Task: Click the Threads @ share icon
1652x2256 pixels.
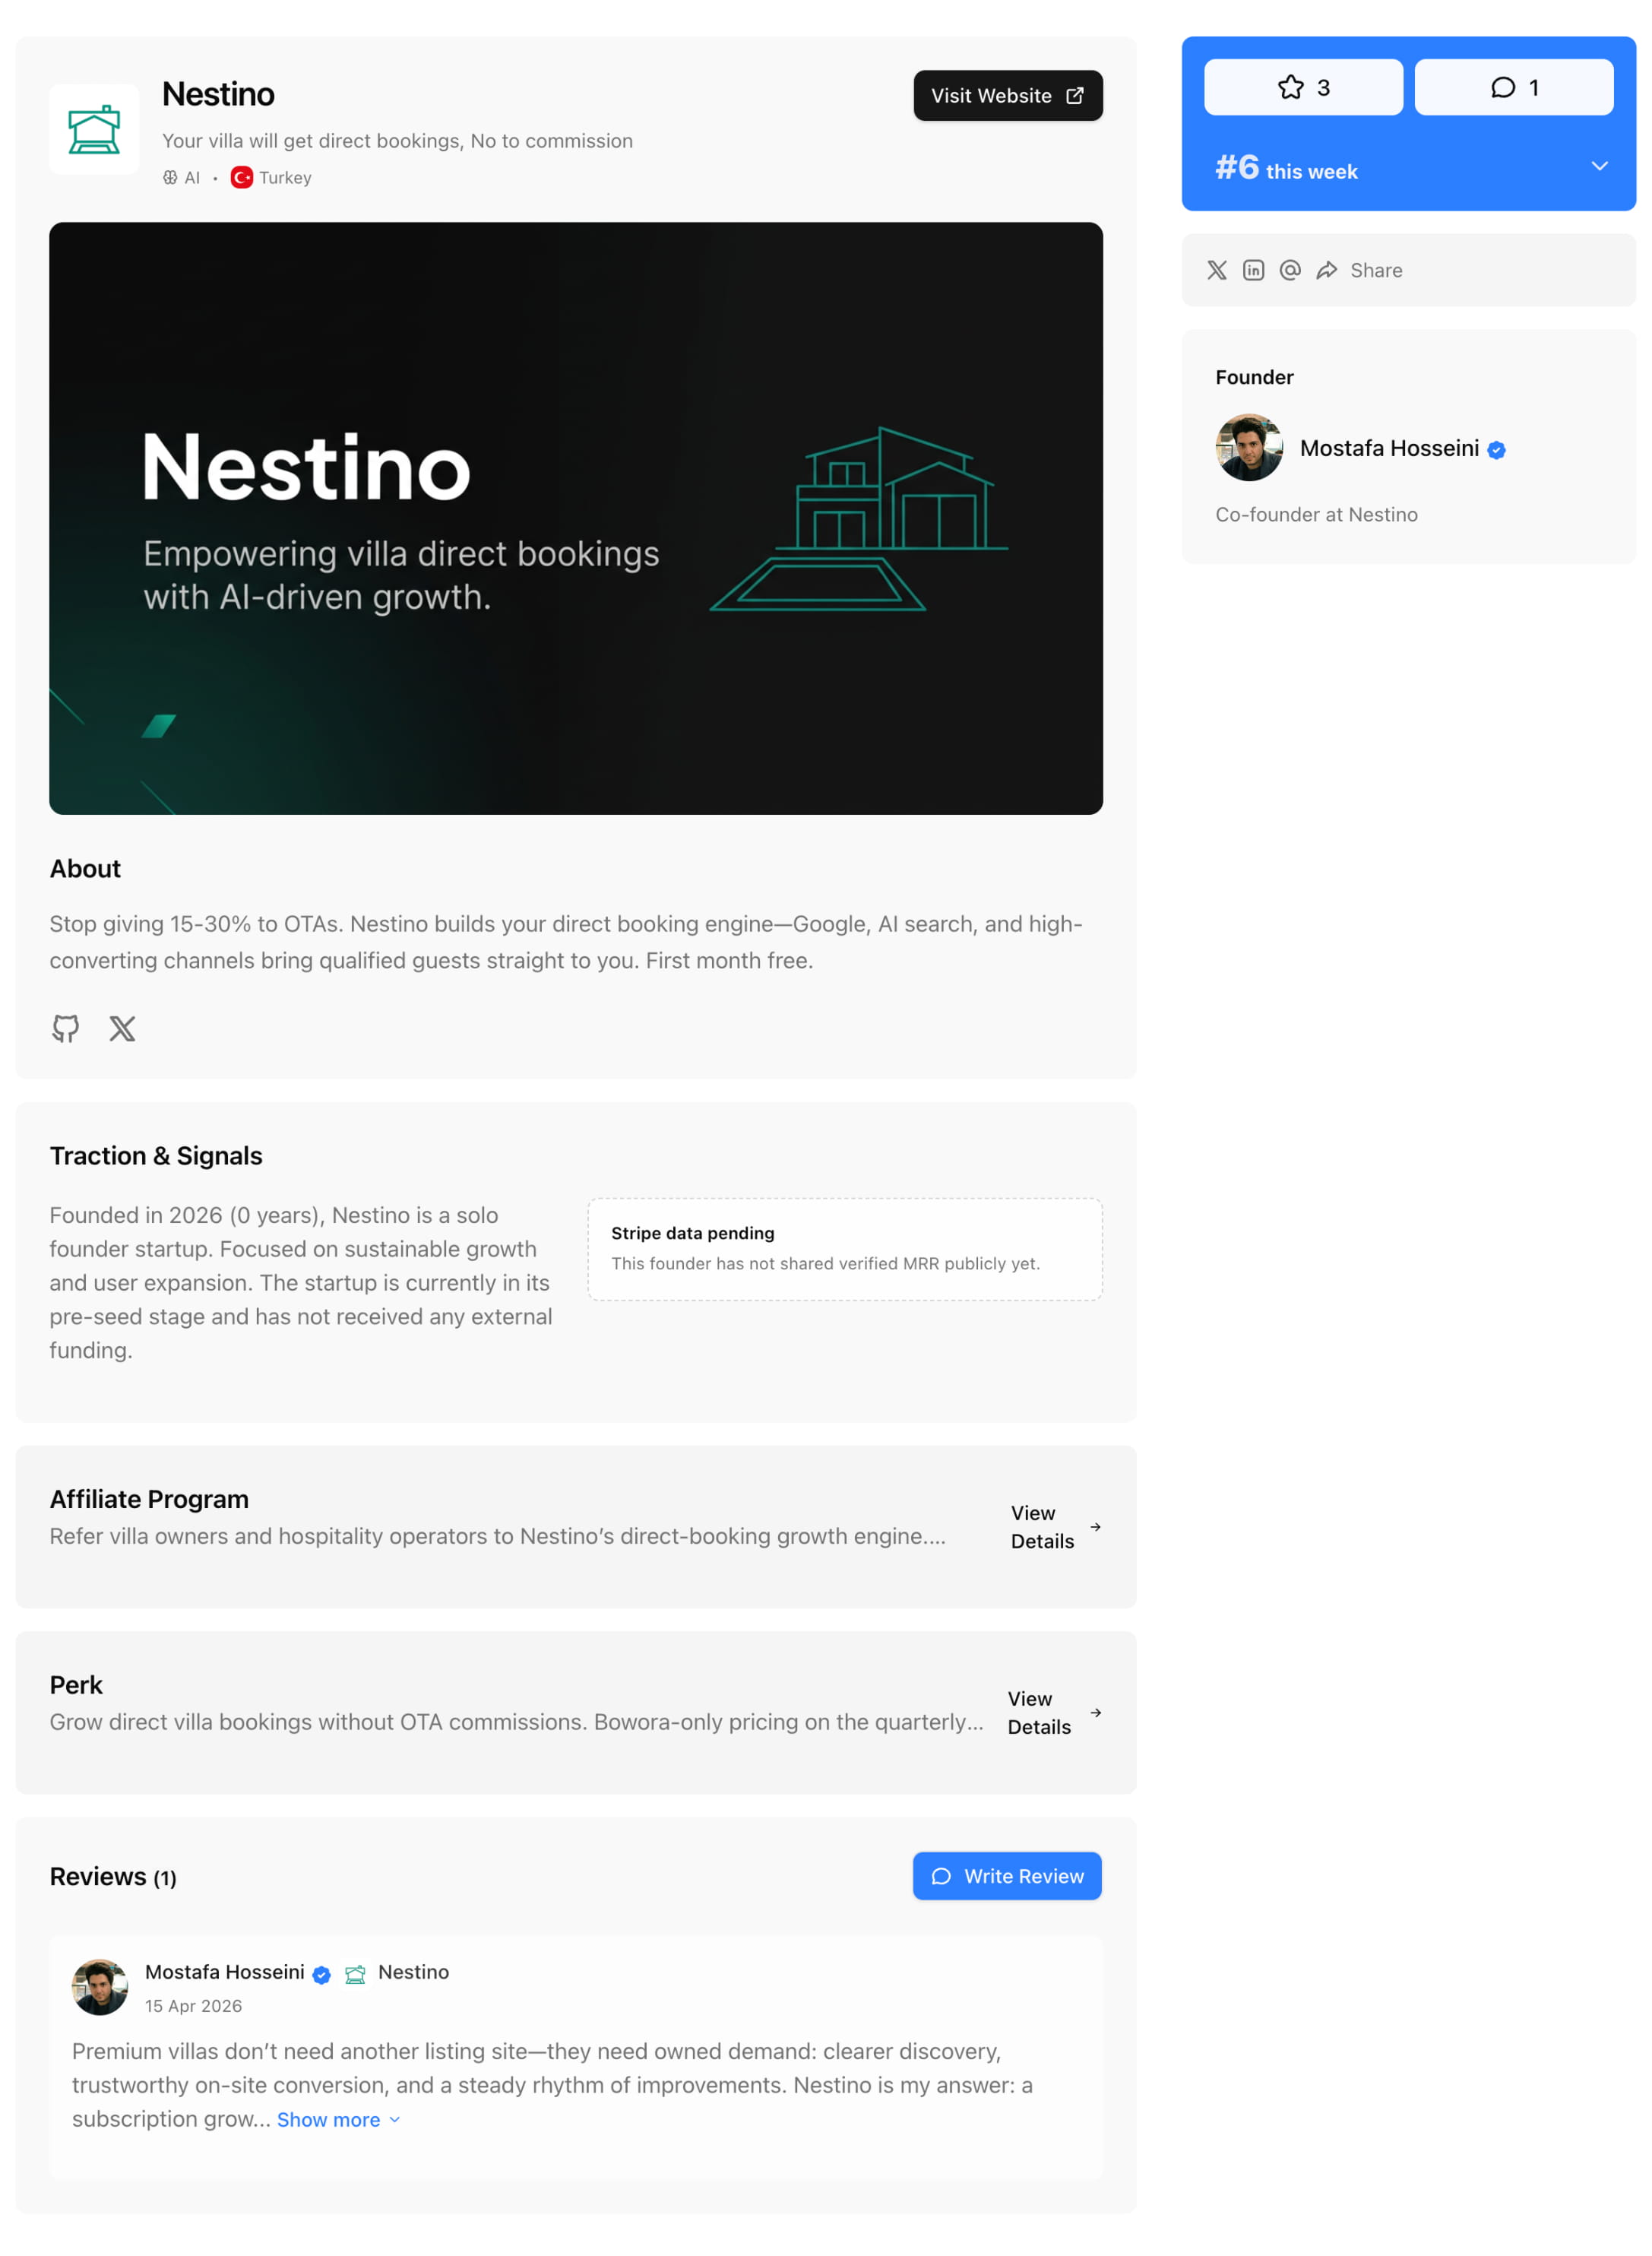Action: pyautogui.click(x=1290, y=270)
